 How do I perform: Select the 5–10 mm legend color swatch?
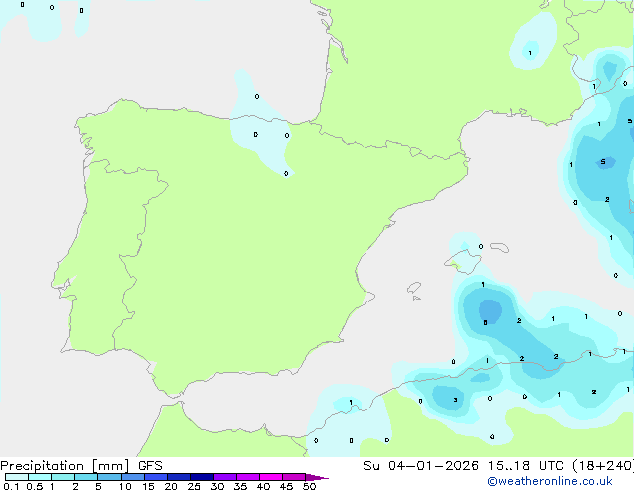tap(109, 477)
